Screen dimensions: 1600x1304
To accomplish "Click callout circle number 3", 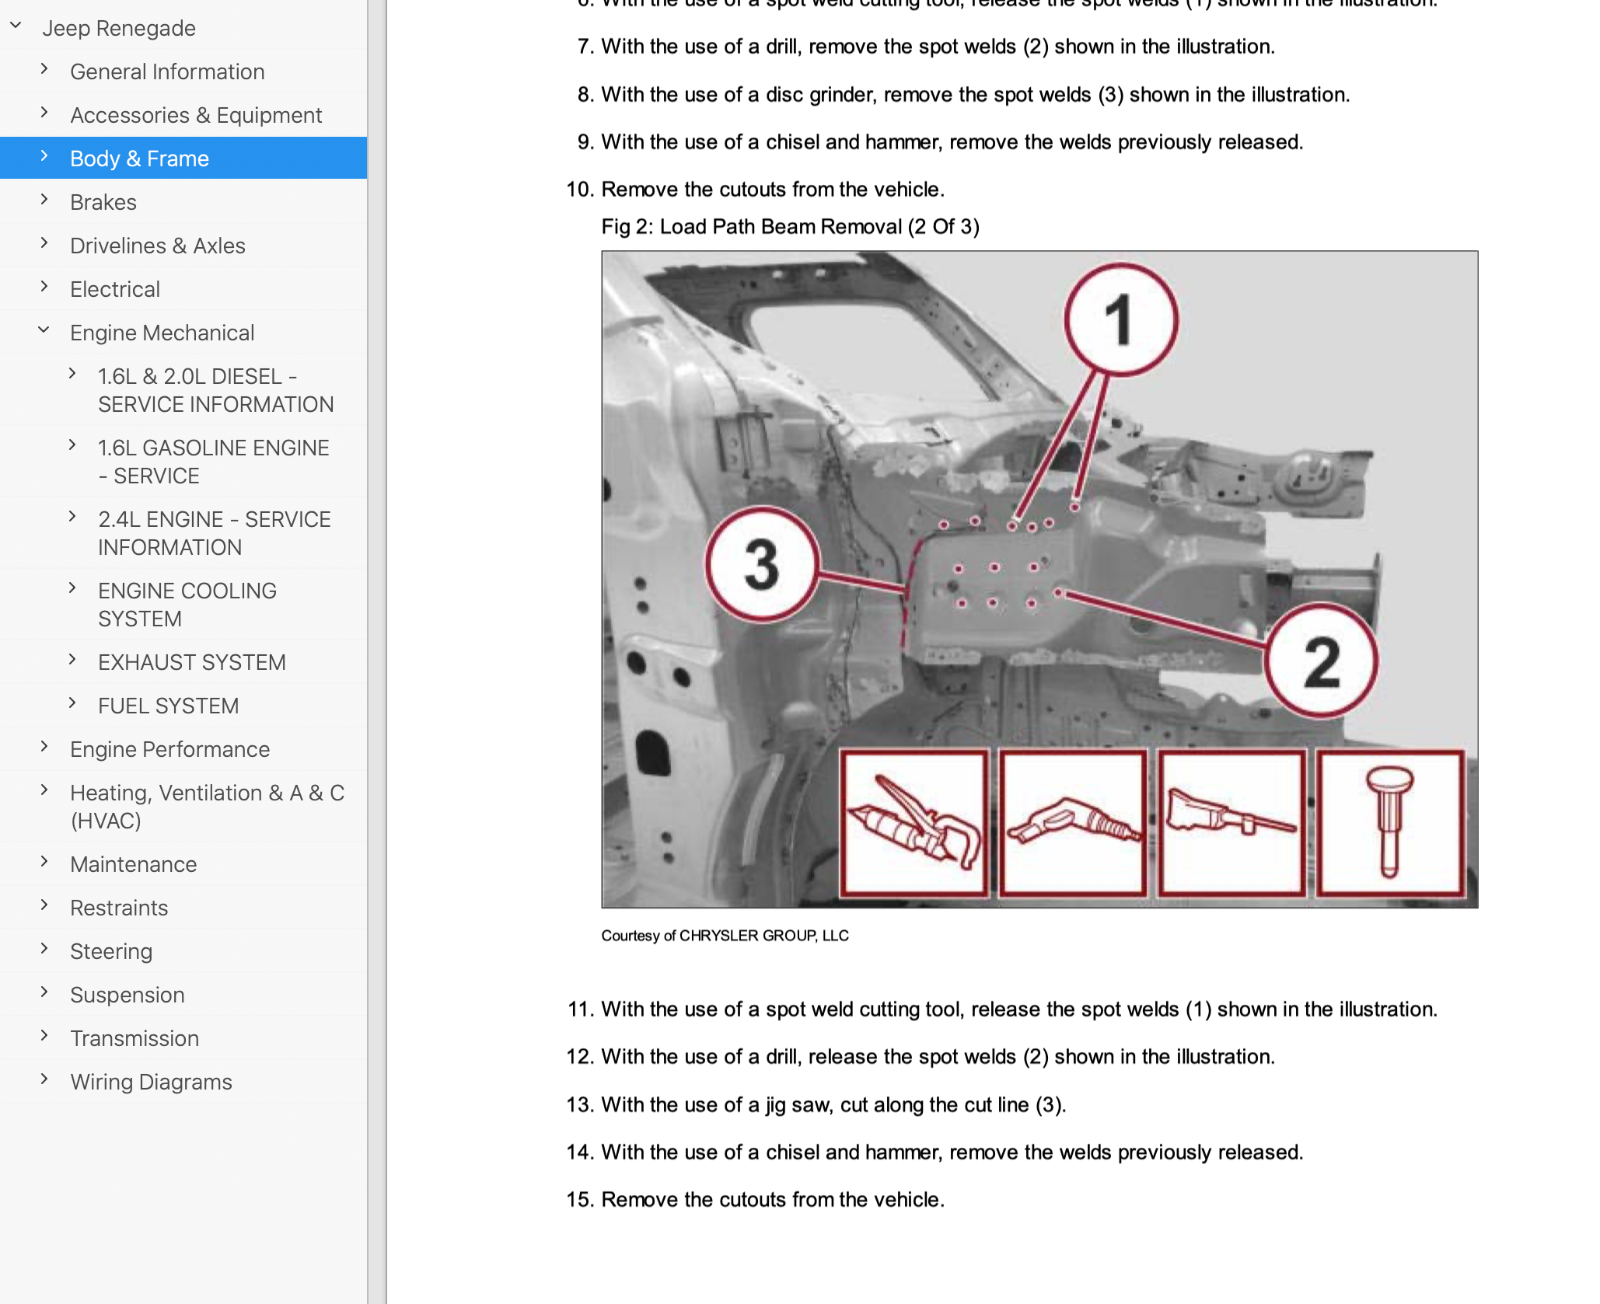I will [x=762, y=564].
